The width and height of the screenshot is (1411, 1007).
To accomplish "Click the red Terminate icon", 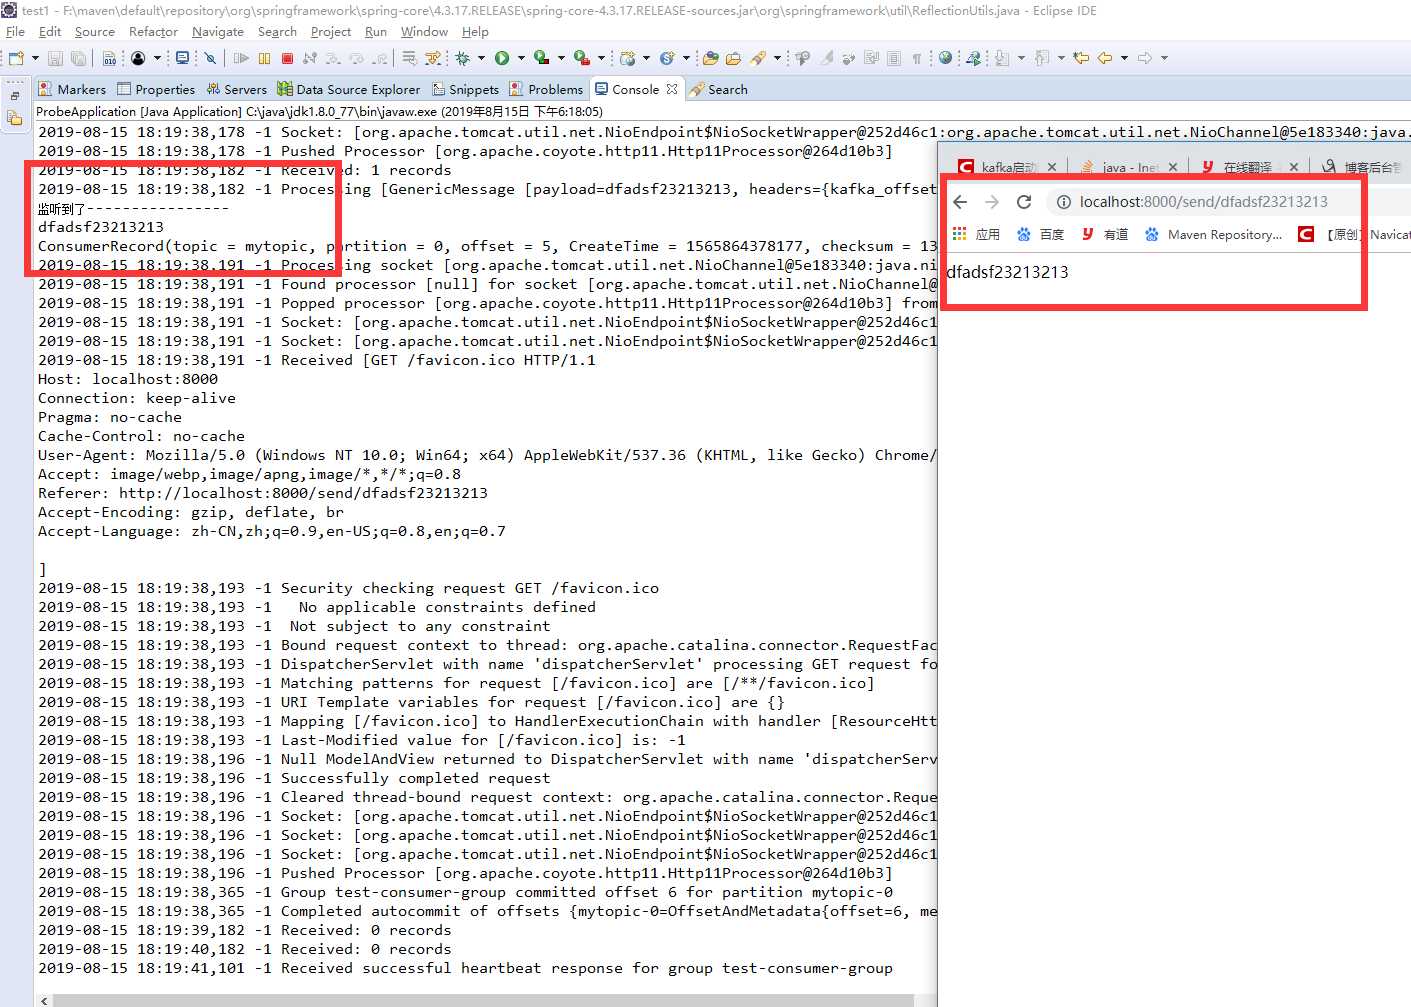I will pos(288,58).
